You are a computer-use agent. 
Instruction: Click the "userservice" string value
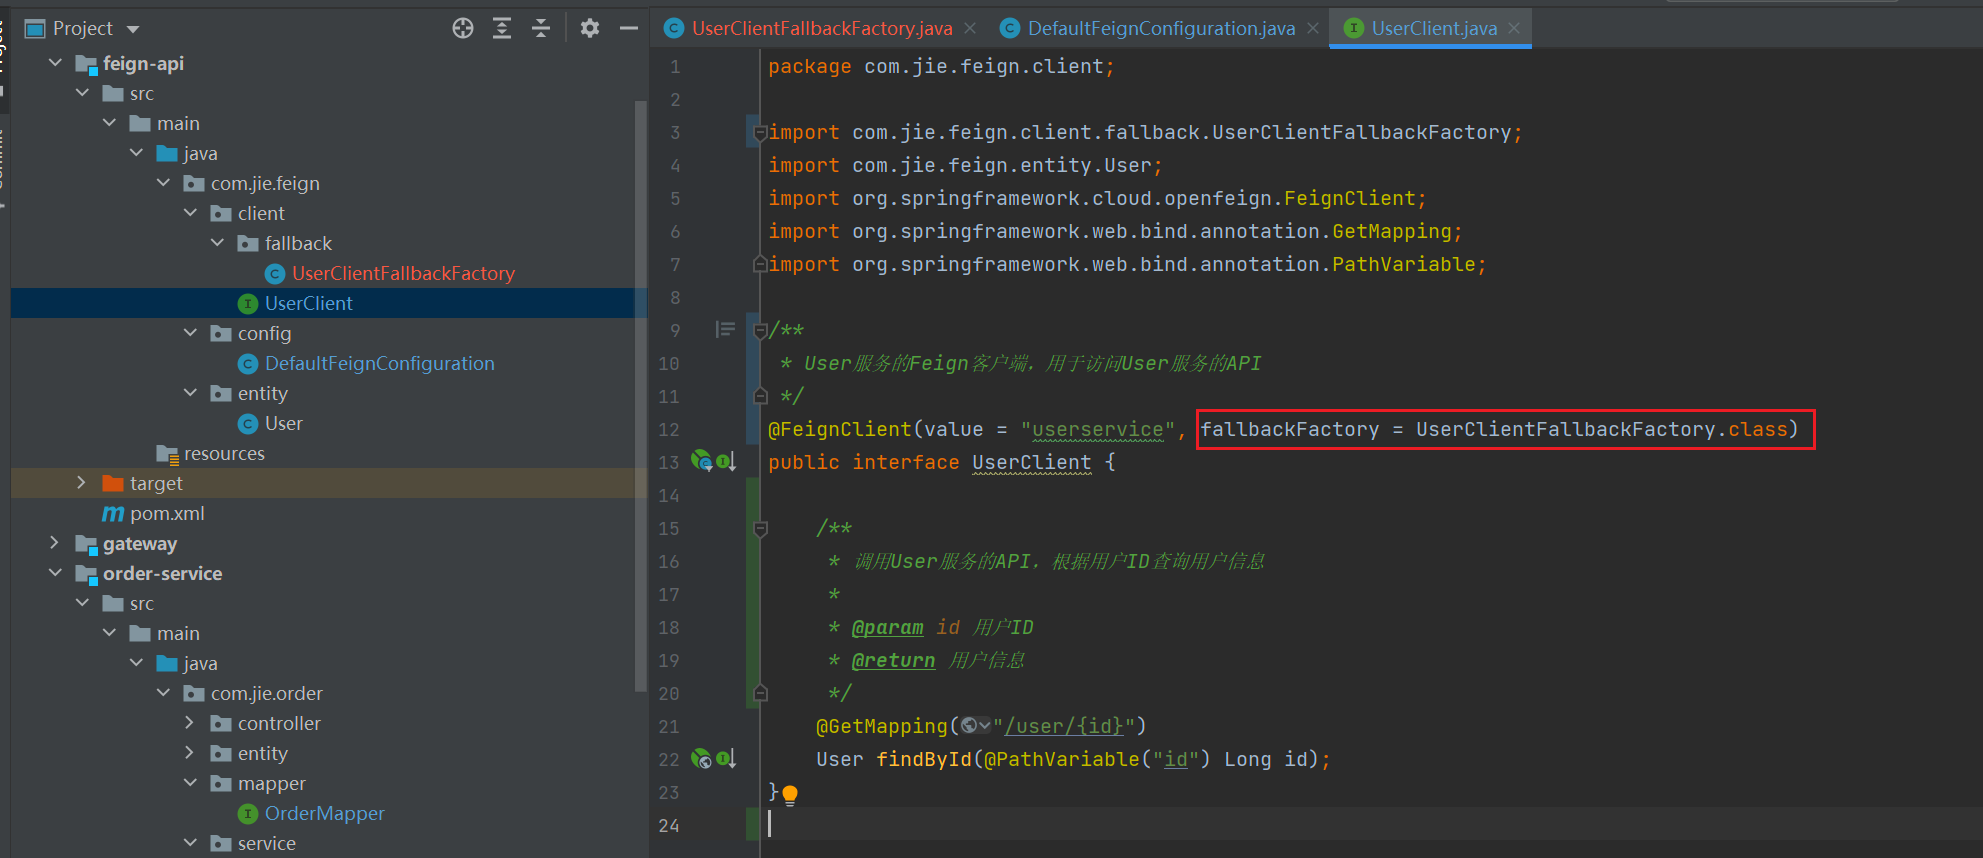pyautogui.click(x=1098, y=429)
